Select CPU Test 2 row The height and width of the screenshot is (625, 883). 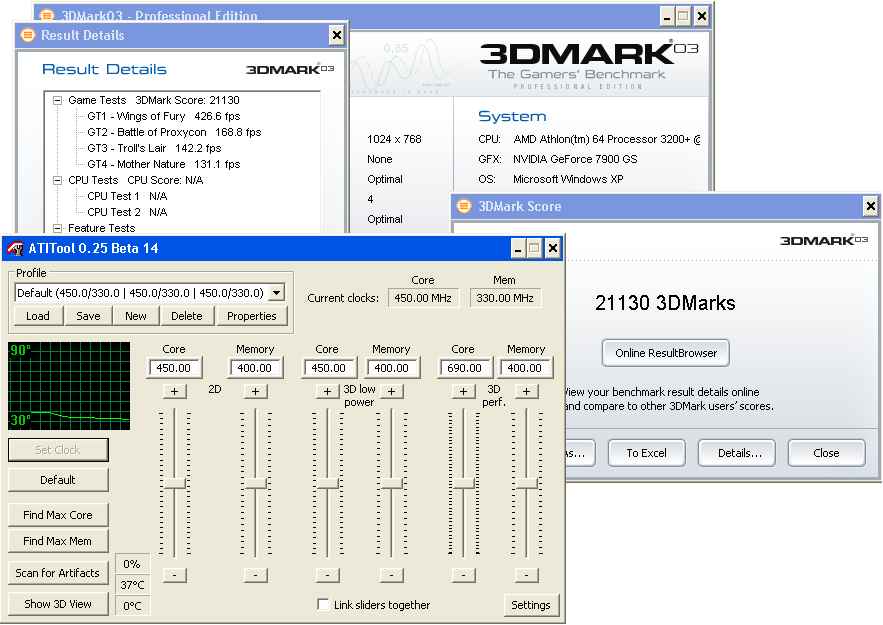[x=127, y=212]
